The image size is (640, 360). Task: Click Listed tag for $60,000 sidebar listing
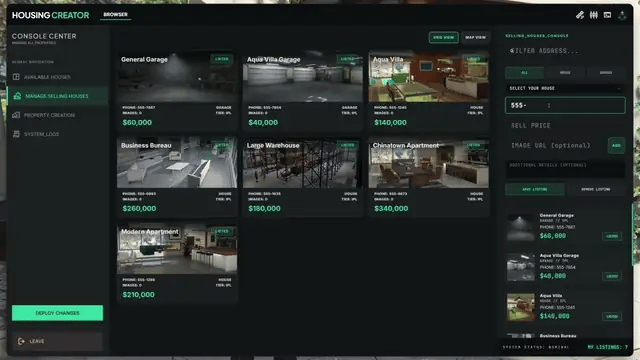(x=612, y=236)
